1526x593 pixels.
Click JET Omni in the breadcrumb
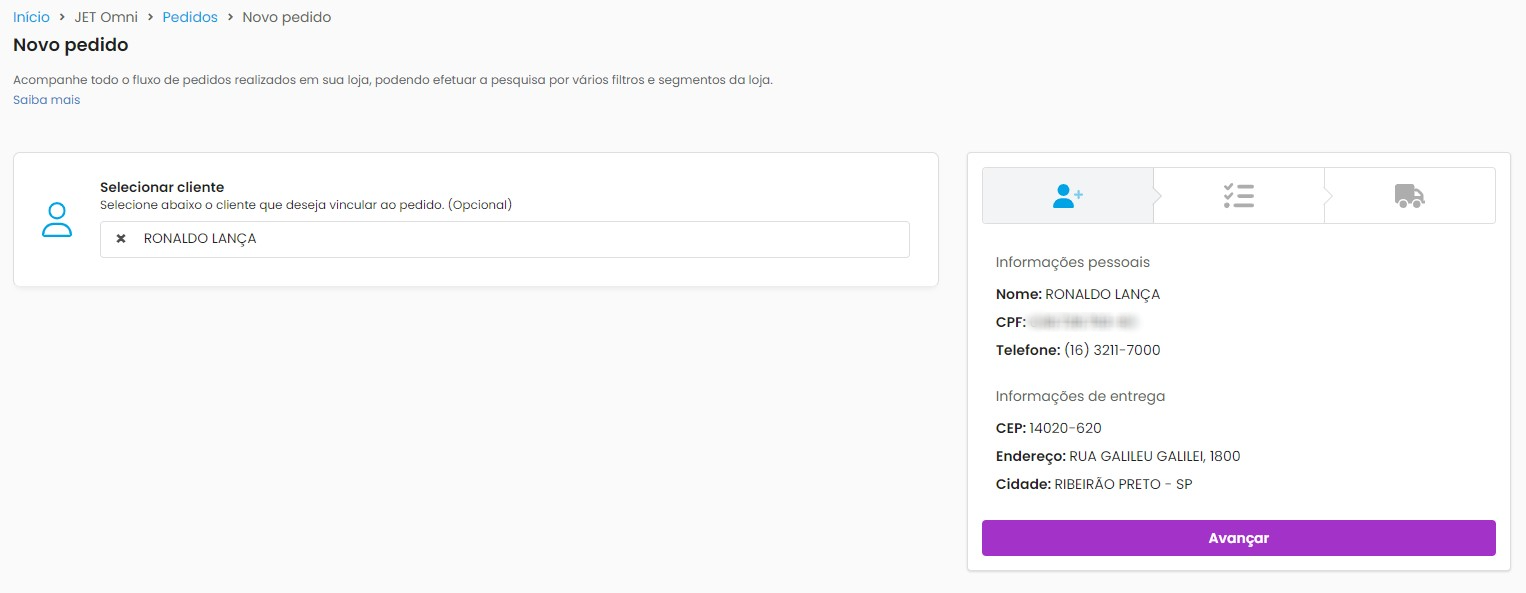(x=106, y=17)
